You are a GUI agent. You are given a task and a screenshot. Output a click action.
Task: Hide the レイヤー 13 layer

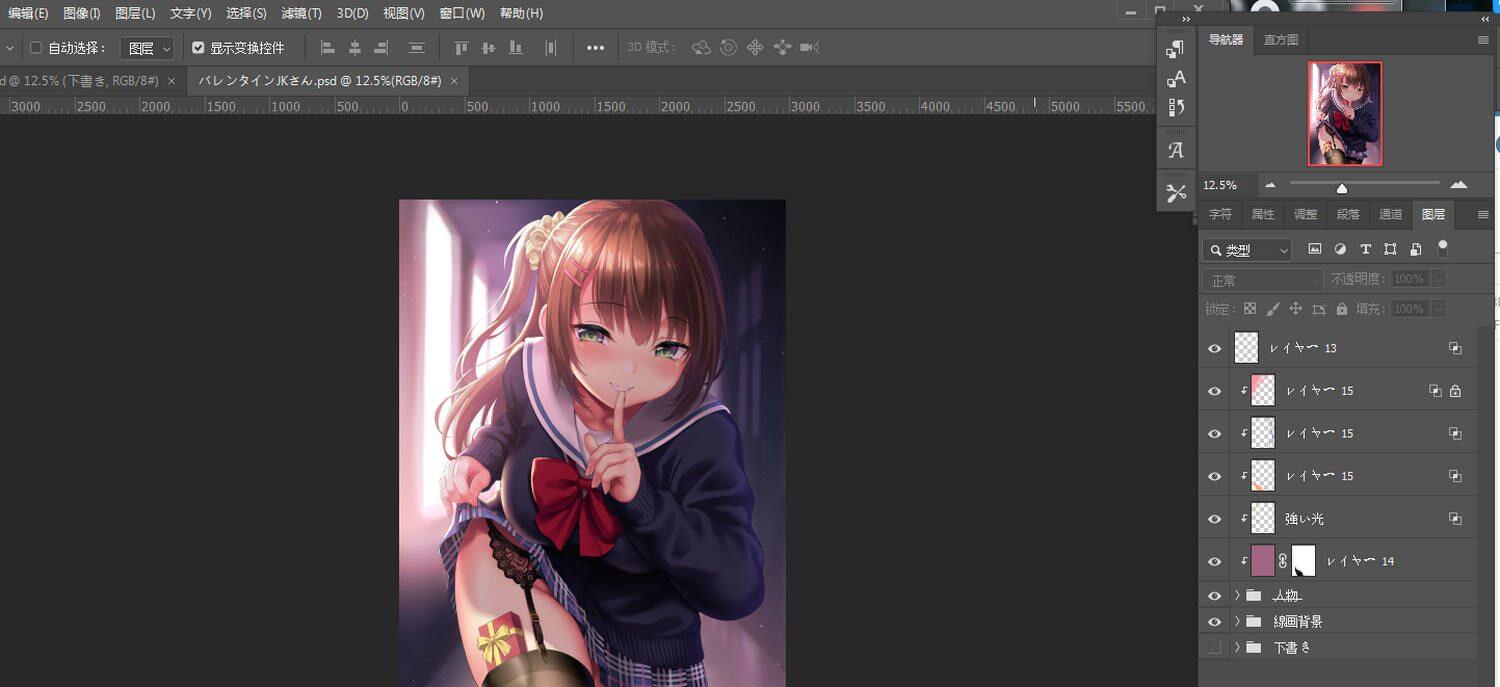click(1215, 348)
